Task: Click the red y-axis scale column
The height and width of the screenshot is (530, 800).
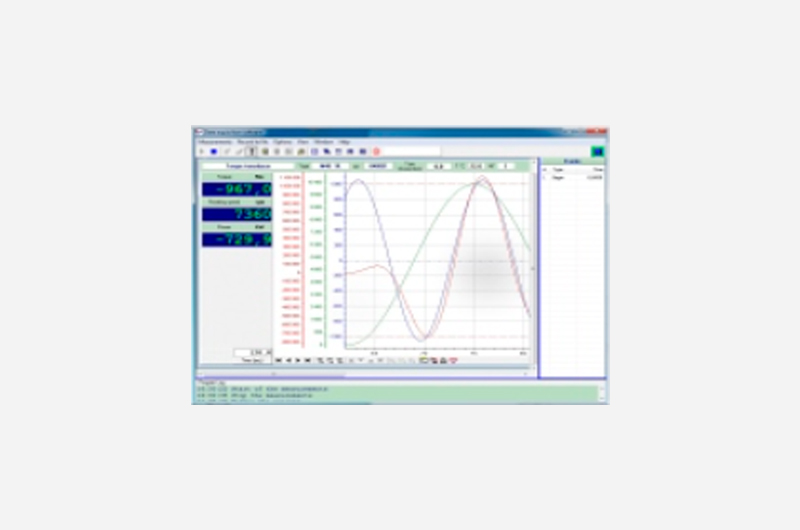Action: click(x=291, y=262)
